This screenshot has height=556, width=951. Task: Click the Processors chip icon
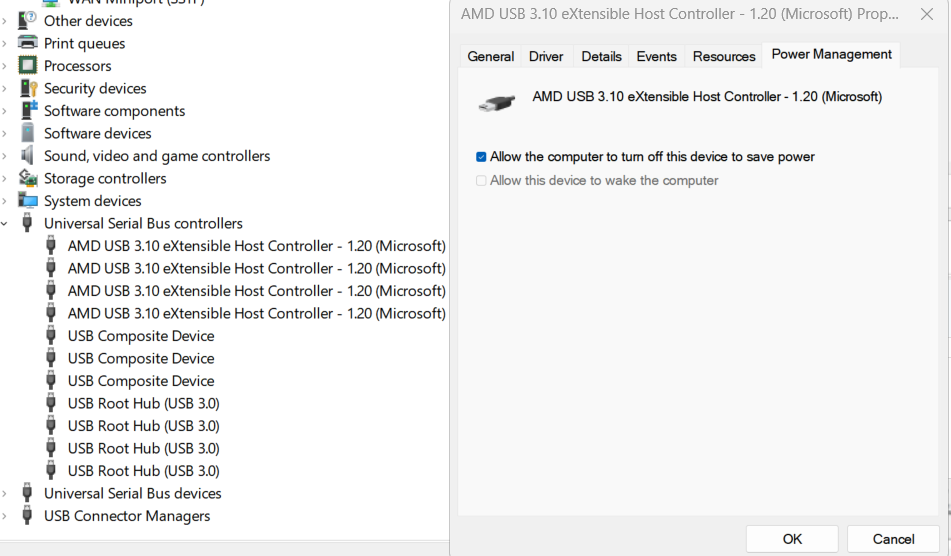point(28,66)
